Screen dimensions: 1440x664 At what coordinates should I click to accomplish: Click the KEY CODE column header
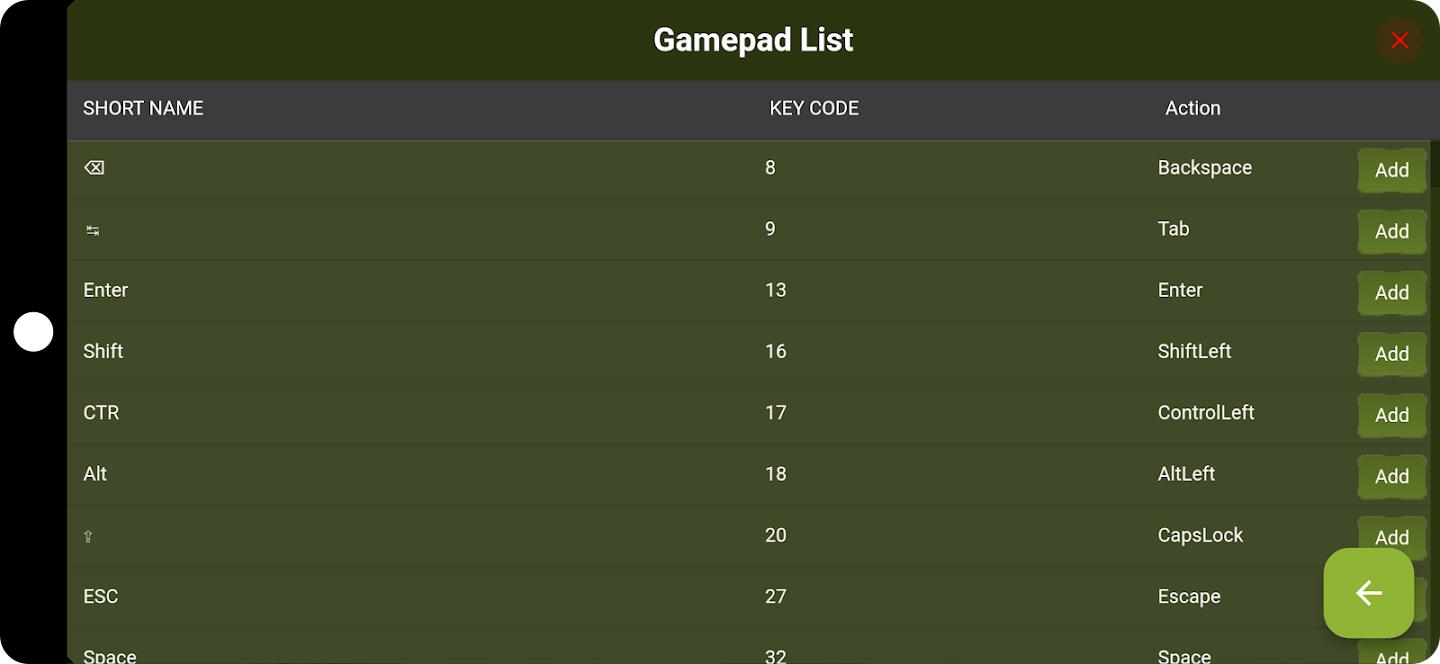814,108
